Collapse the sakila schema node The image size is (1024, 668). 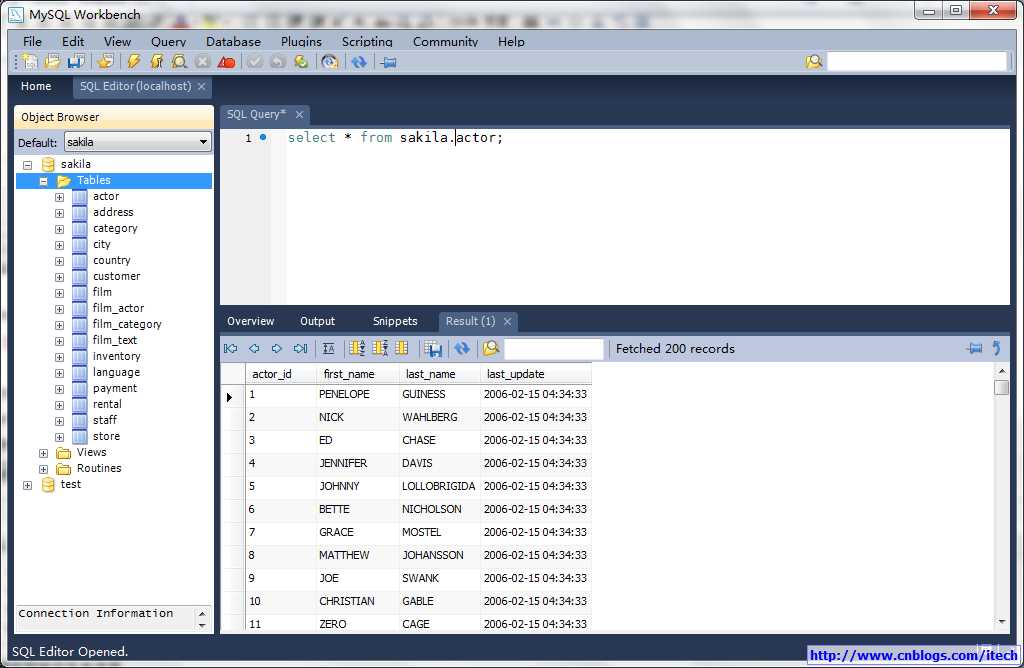27,165
